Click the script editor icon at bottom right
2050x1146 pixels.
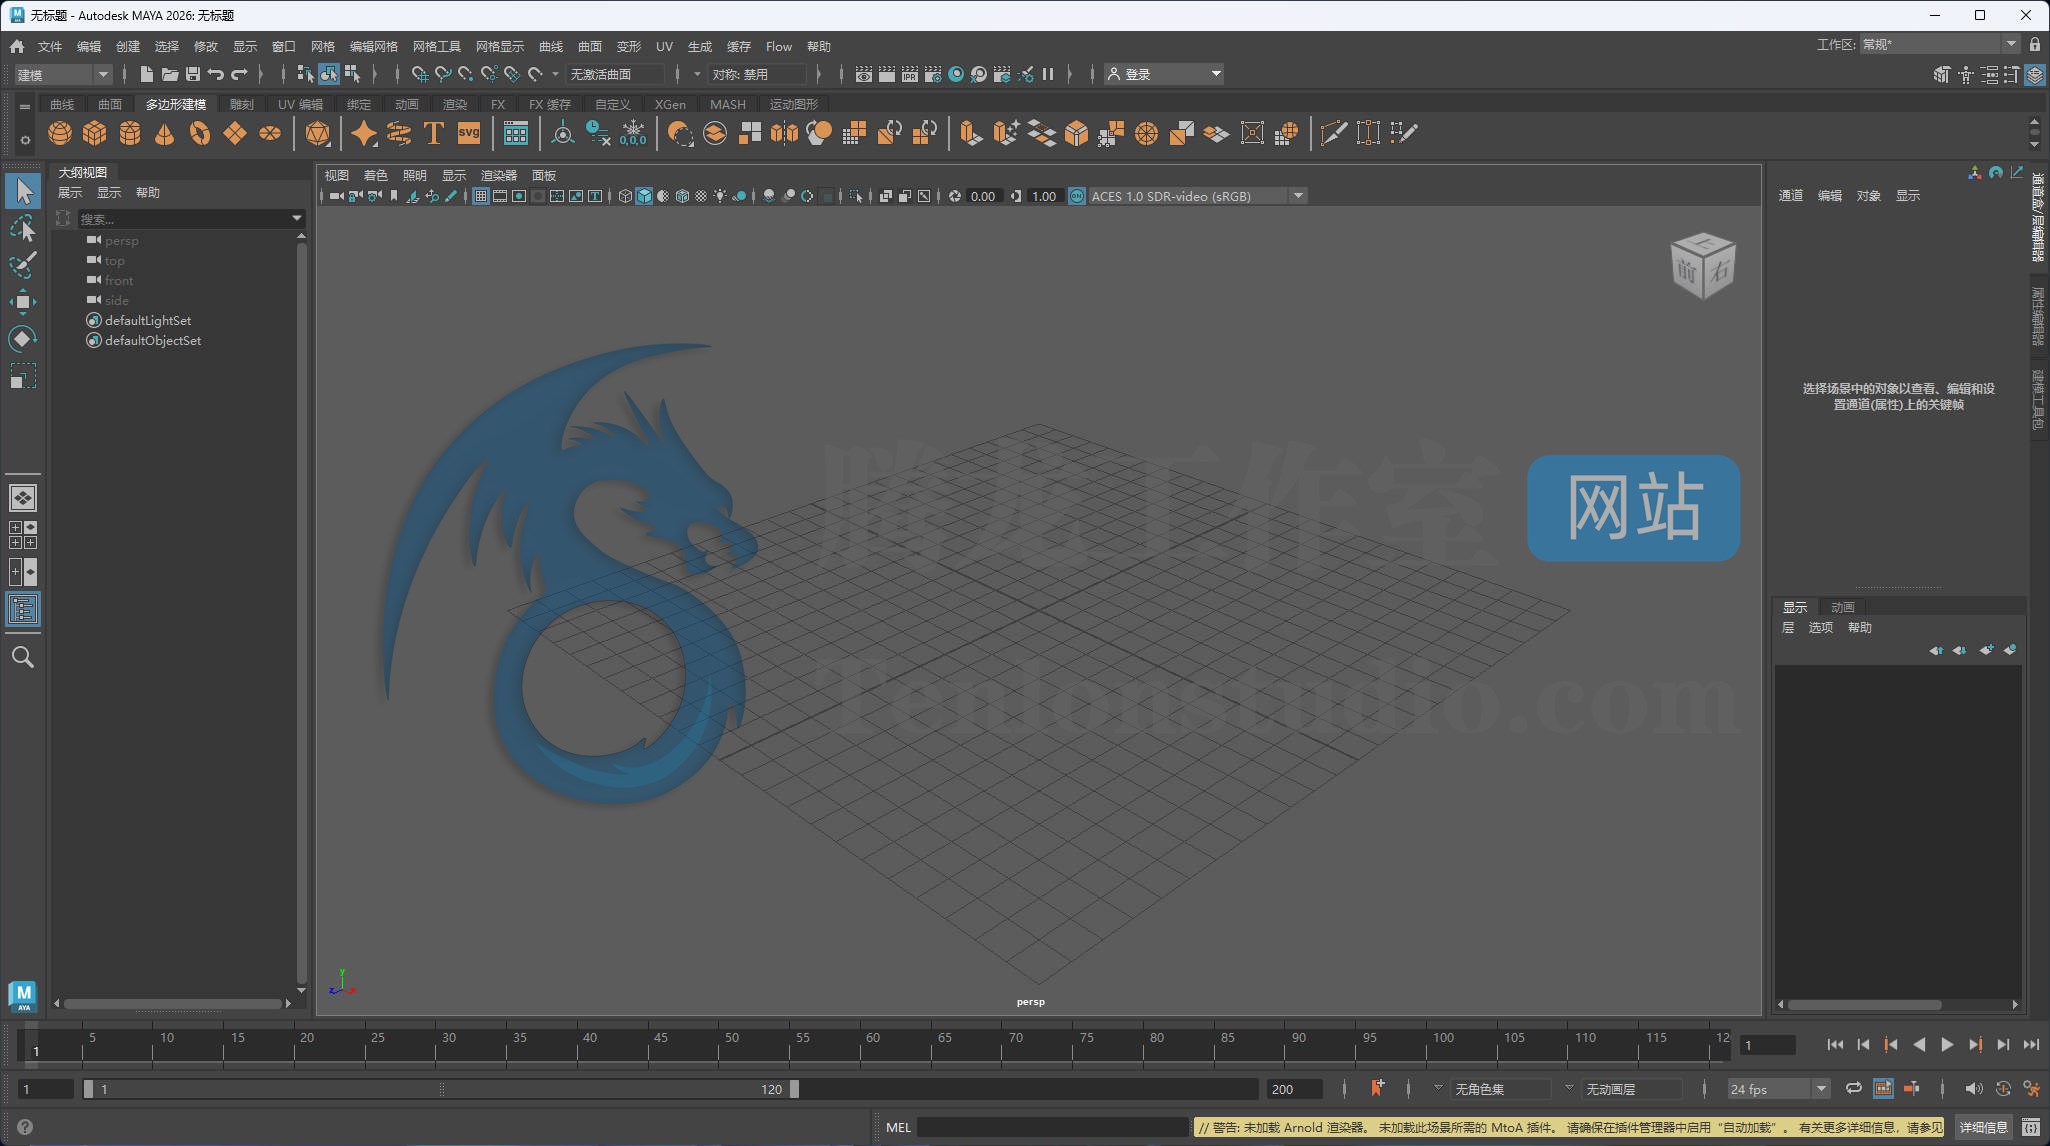[x=2031, y=1127]
